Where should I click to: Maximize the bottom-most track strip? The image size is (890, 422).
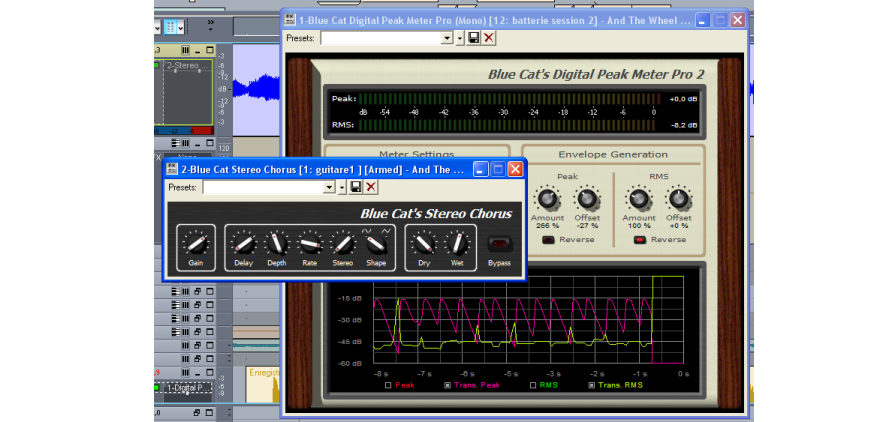click(209, 413)
